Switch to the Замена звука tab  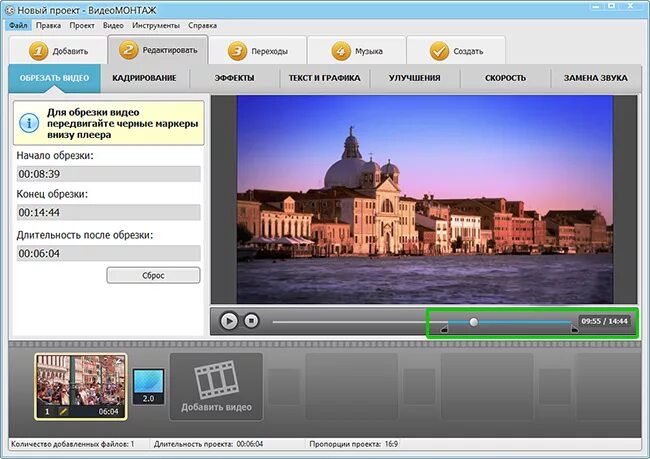595,78
